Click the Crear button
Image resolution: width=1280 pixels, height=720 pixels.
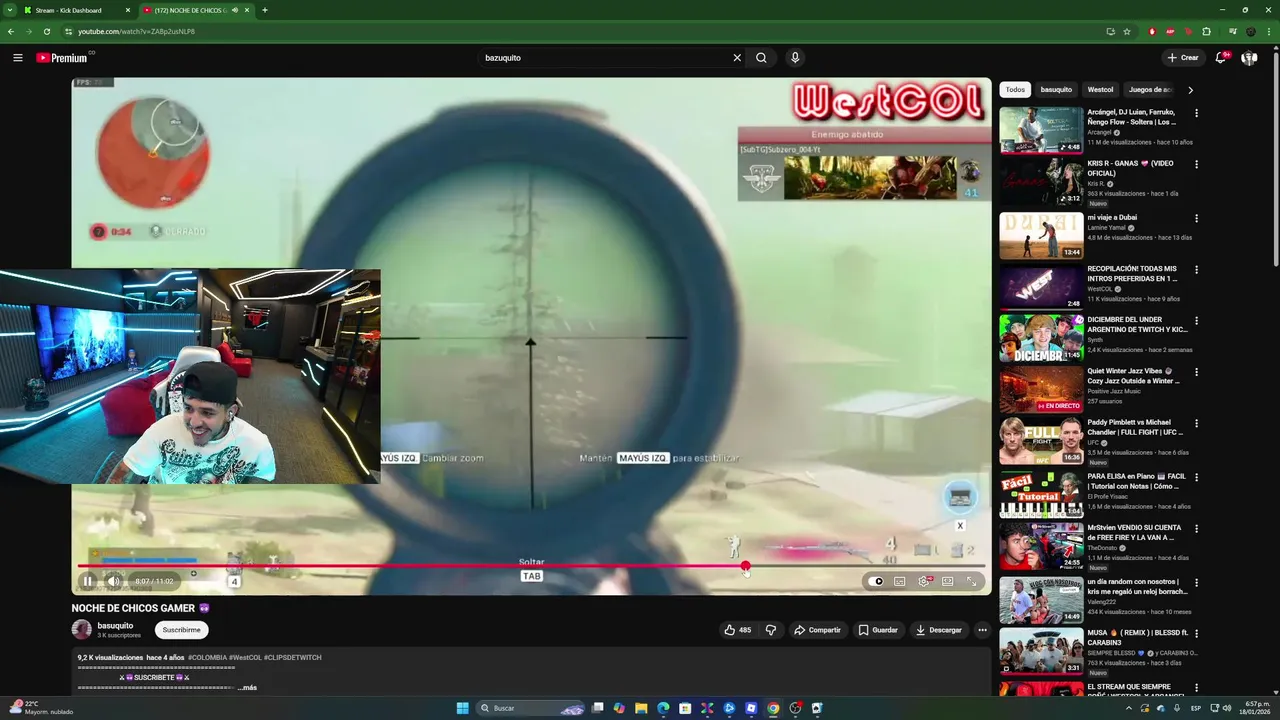1183,58
